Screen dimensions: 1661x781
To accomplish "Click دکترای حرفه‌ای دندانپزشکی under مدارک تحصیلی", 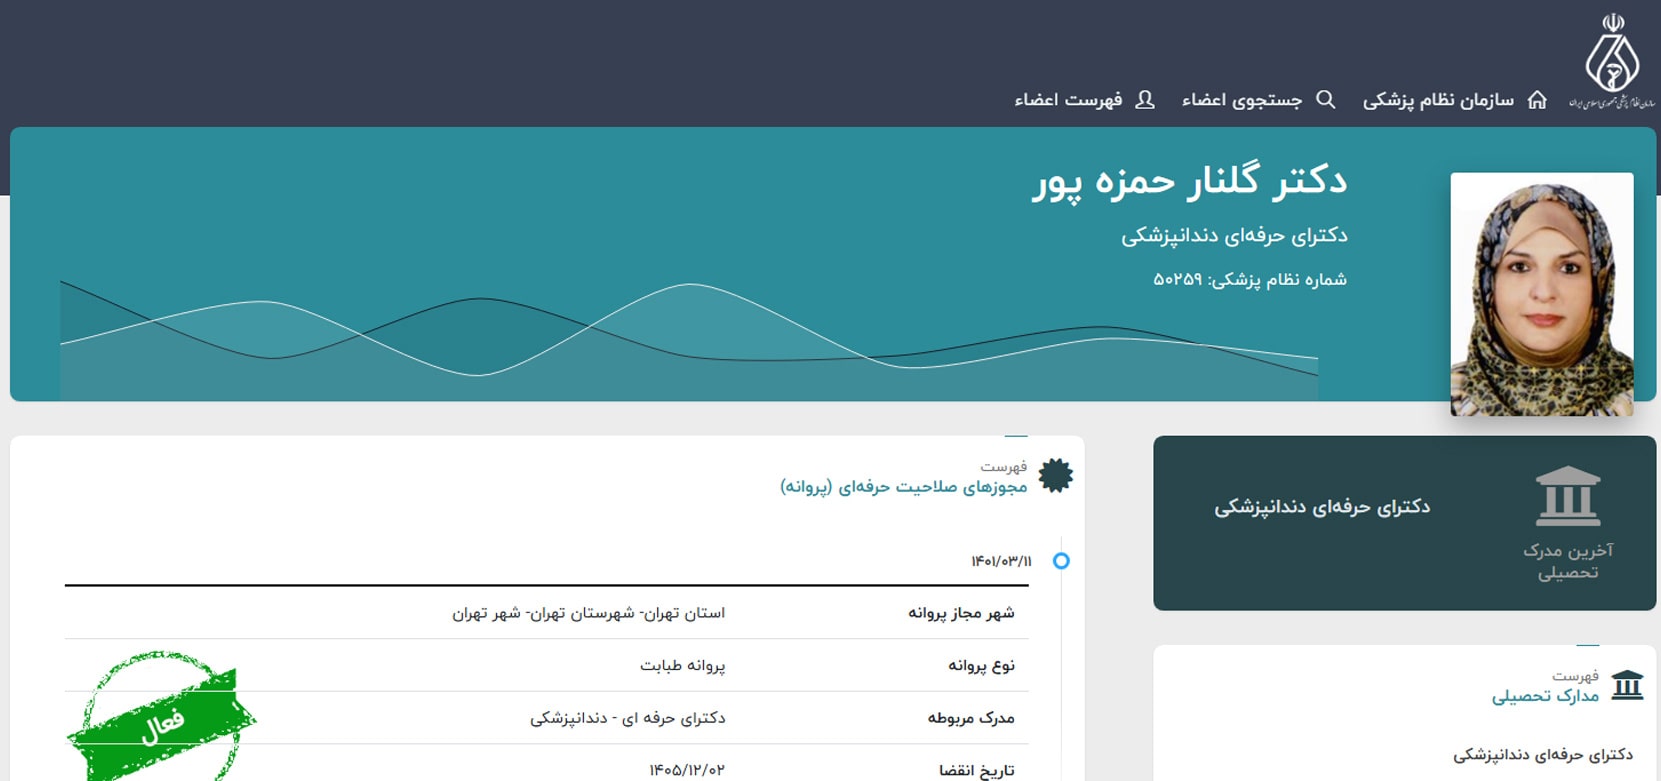I will (1543, 755).
